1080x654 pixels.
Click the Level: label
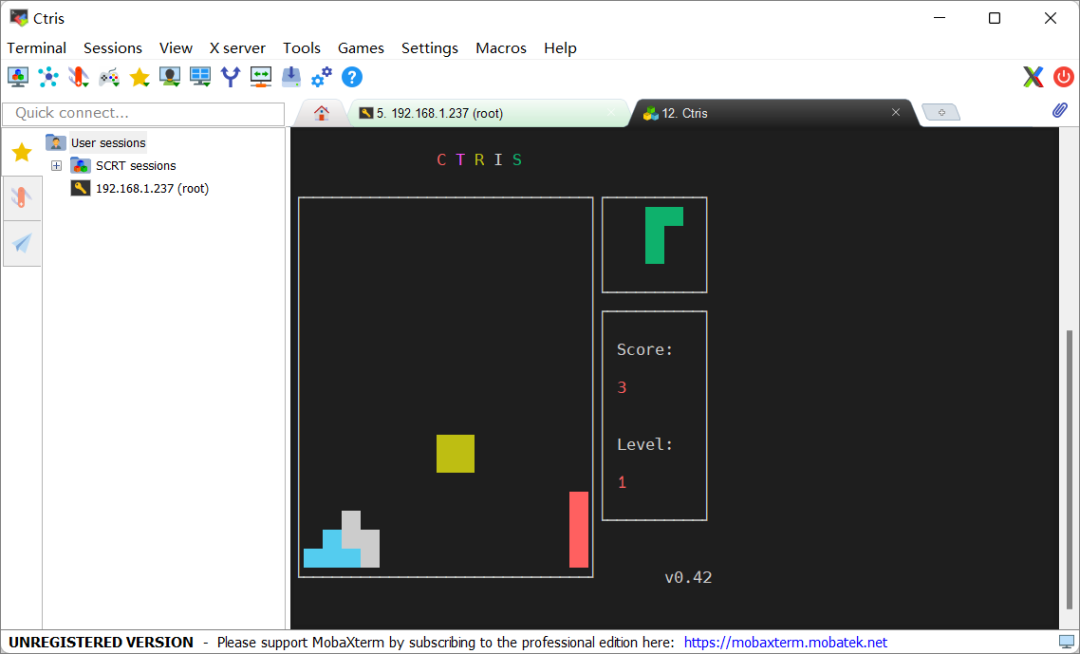[x=645, y=445]
